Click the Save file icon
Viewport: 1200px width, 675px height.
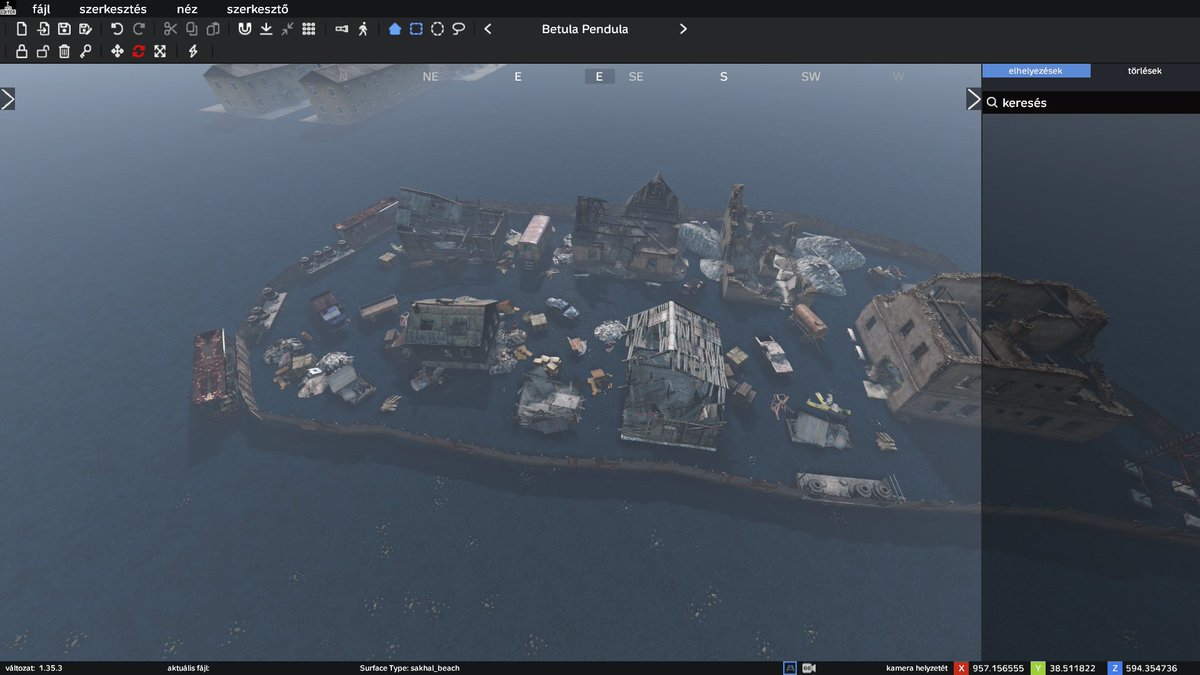click(x=64, y=29)
